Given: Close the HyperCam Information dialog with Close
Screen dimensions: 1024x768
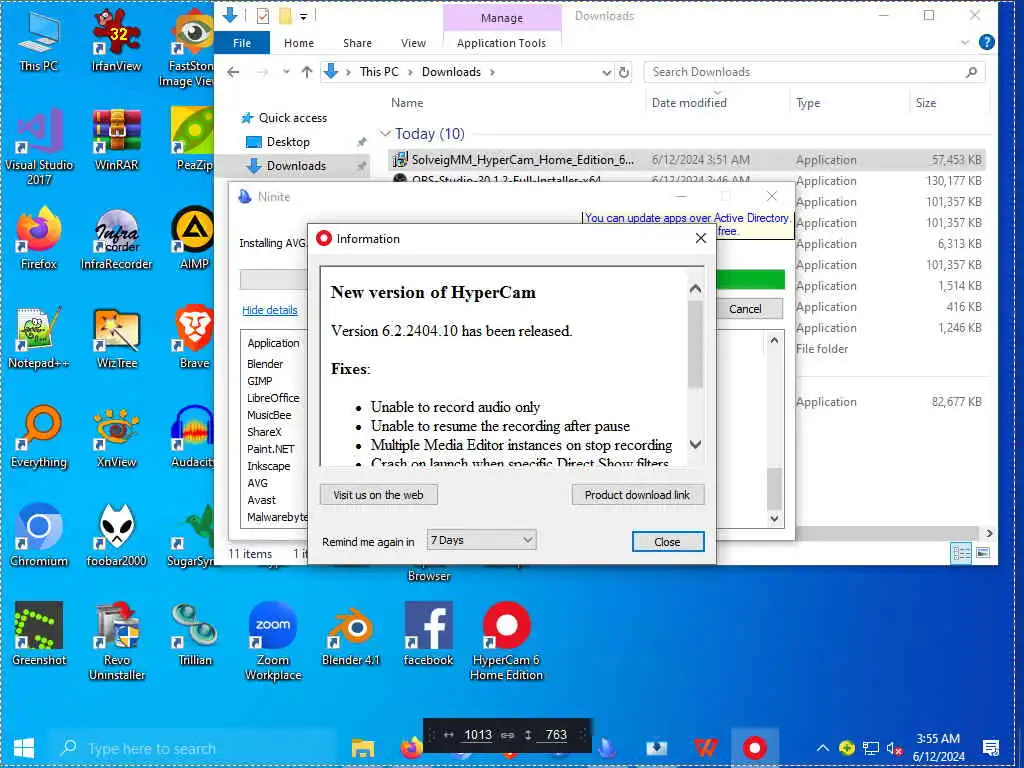Looking at the screenshot, I should coord(667,541).
